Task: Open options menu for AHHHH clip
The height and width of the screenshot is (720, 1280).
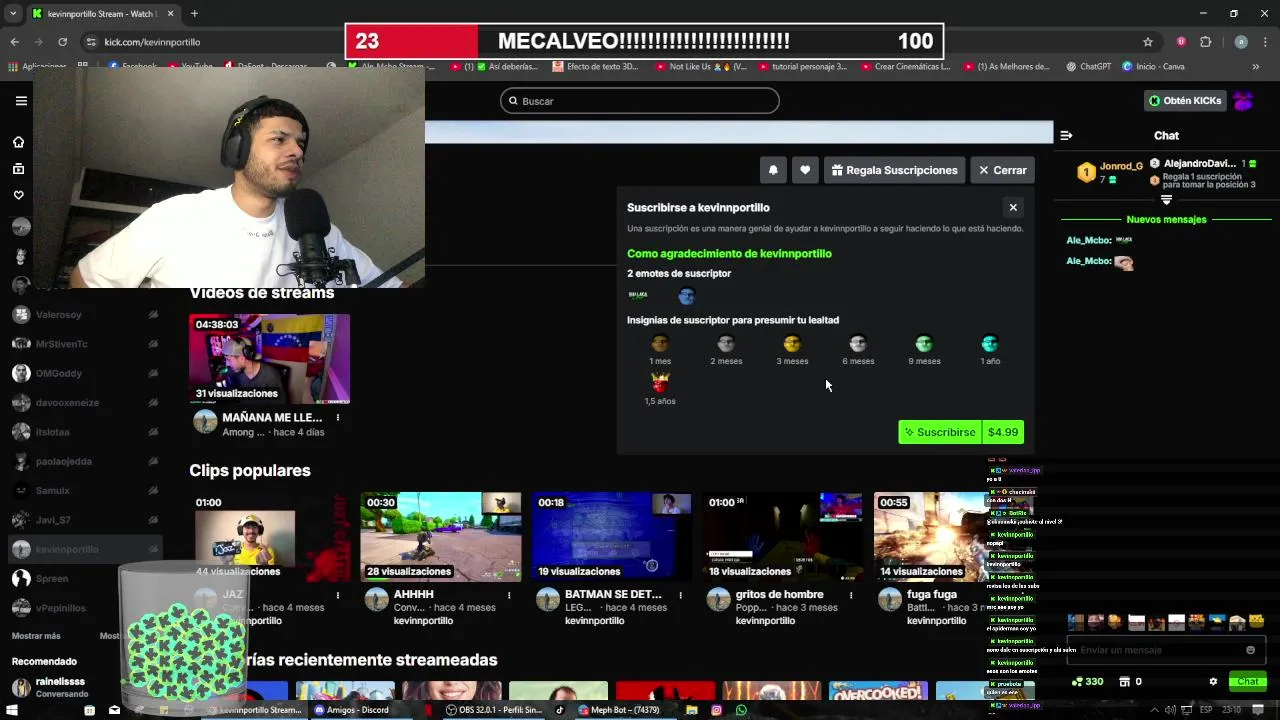Action: 509,595
